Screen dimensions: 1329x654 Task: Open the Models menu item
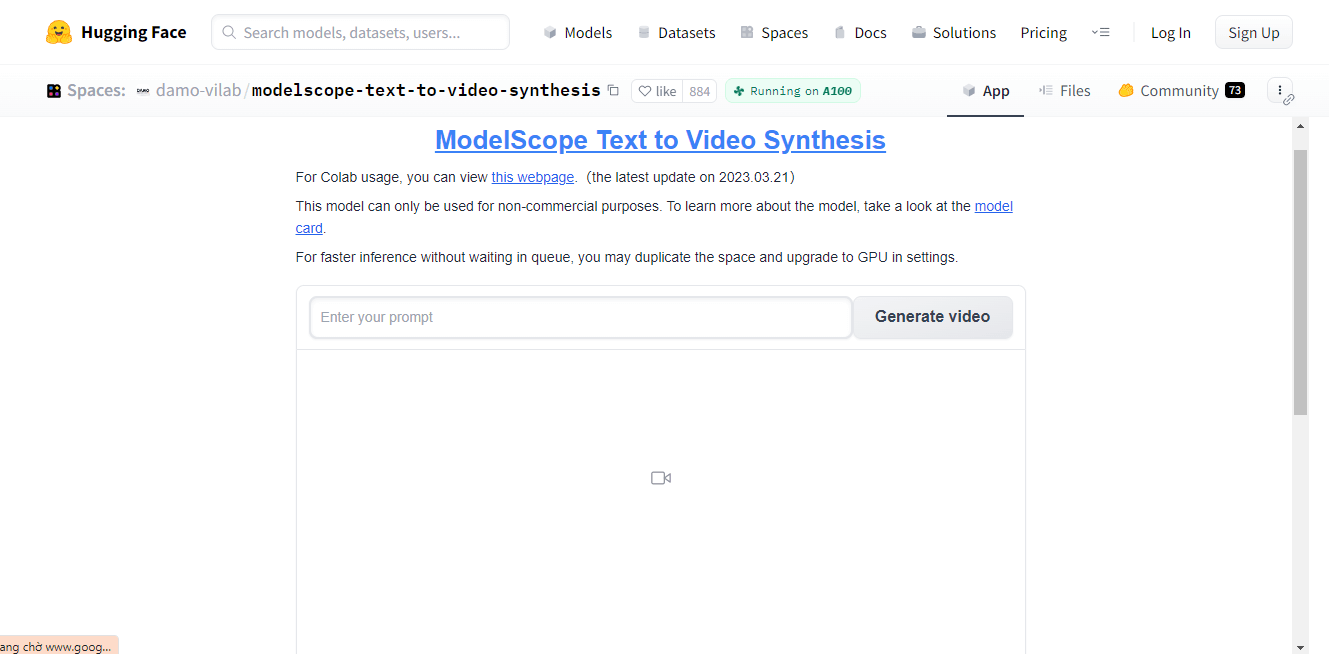[x=577, y=33]
